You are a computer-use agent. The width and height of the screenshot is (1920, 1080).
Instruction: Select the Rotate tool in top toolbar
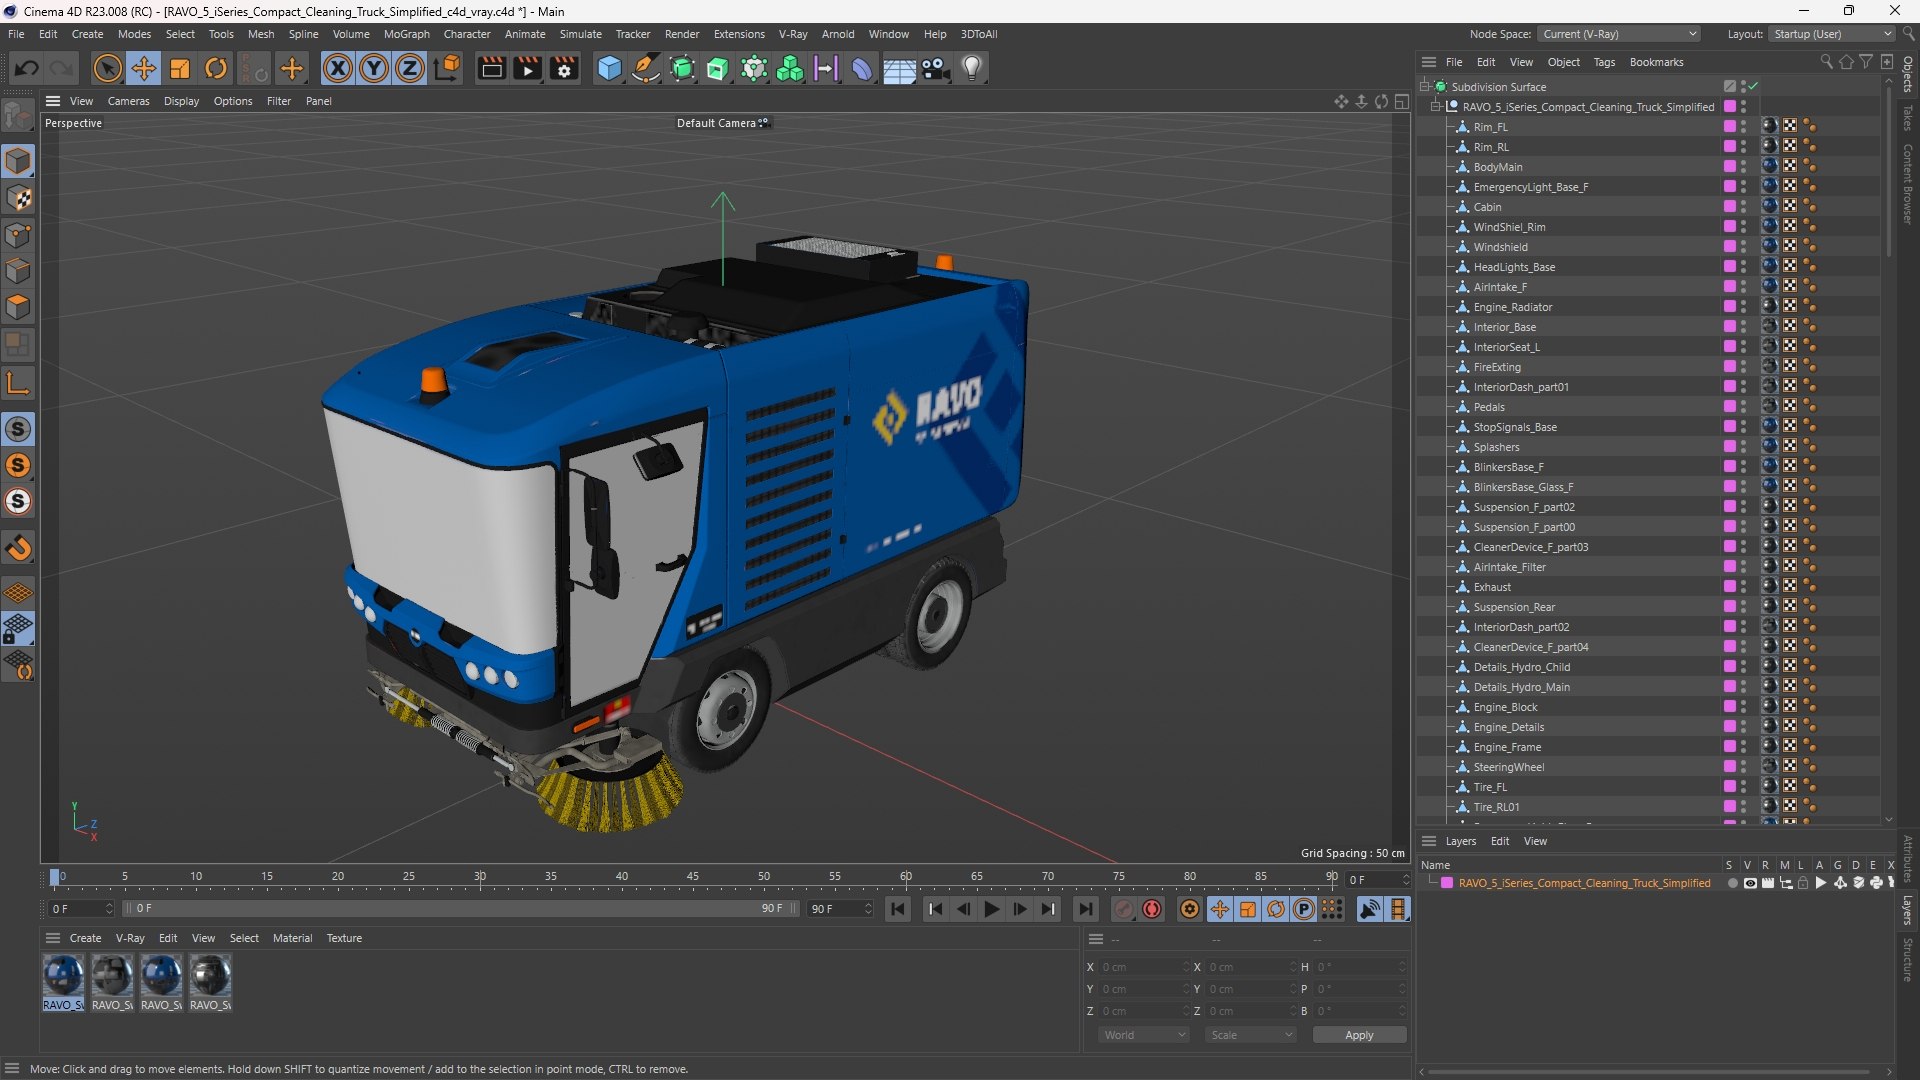tap(216, 68)
